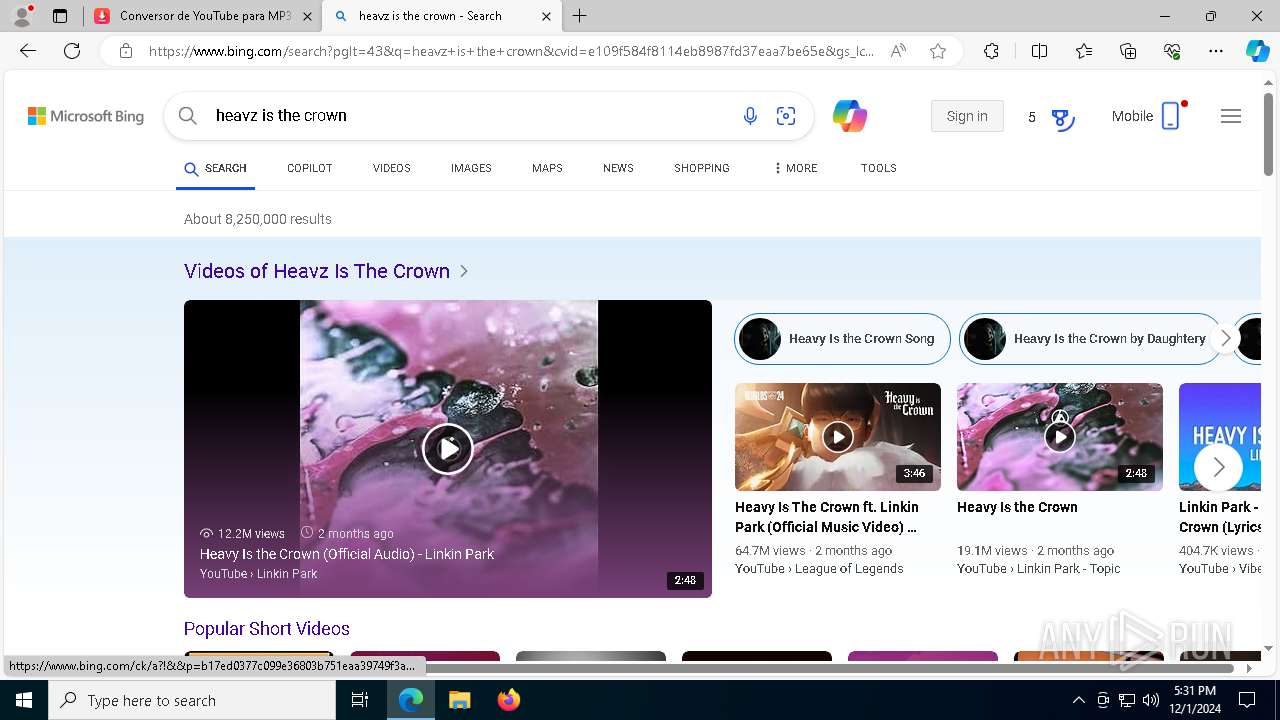
Task: Launch Firefox from the taskbar
Action: point(509,700)
